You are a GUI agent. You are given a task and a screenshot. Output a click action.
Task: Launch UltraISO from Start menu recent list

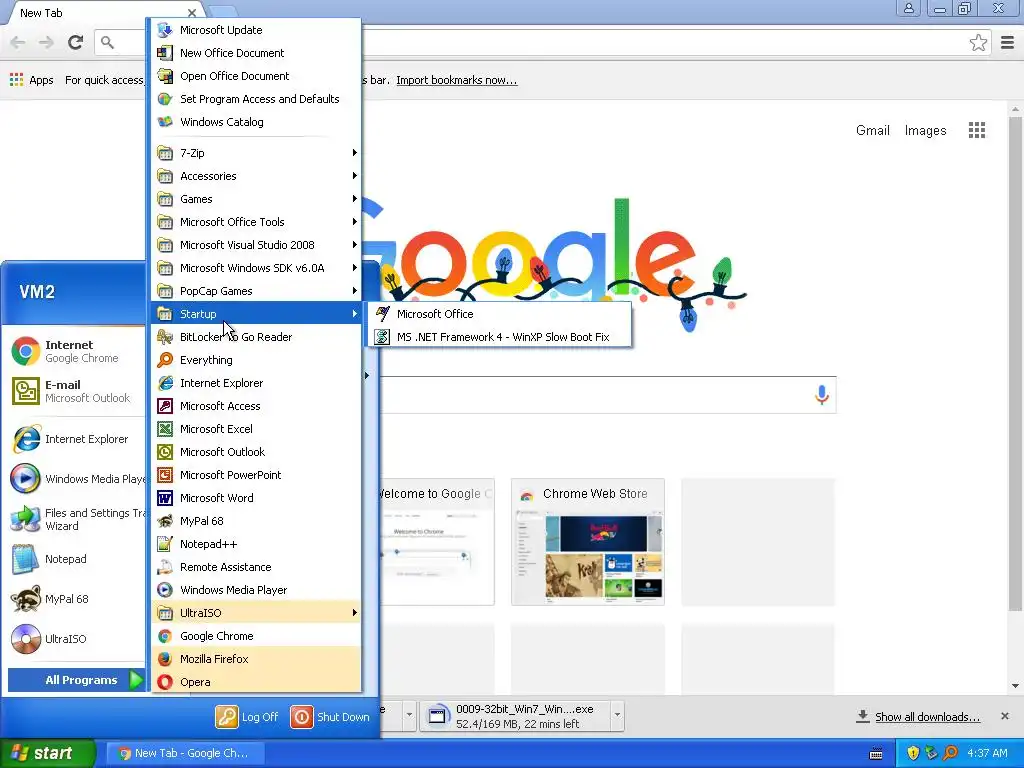76,639
